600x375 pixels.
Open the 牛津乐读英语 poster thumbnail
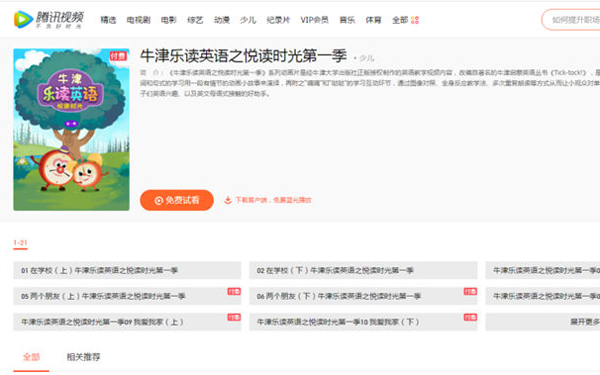(72, 129)
